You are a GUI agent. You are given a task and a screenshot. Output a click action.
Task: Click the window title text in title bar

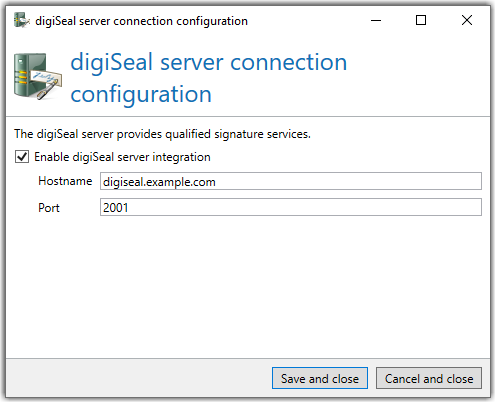pyautogui.click(x=141, y=21)
